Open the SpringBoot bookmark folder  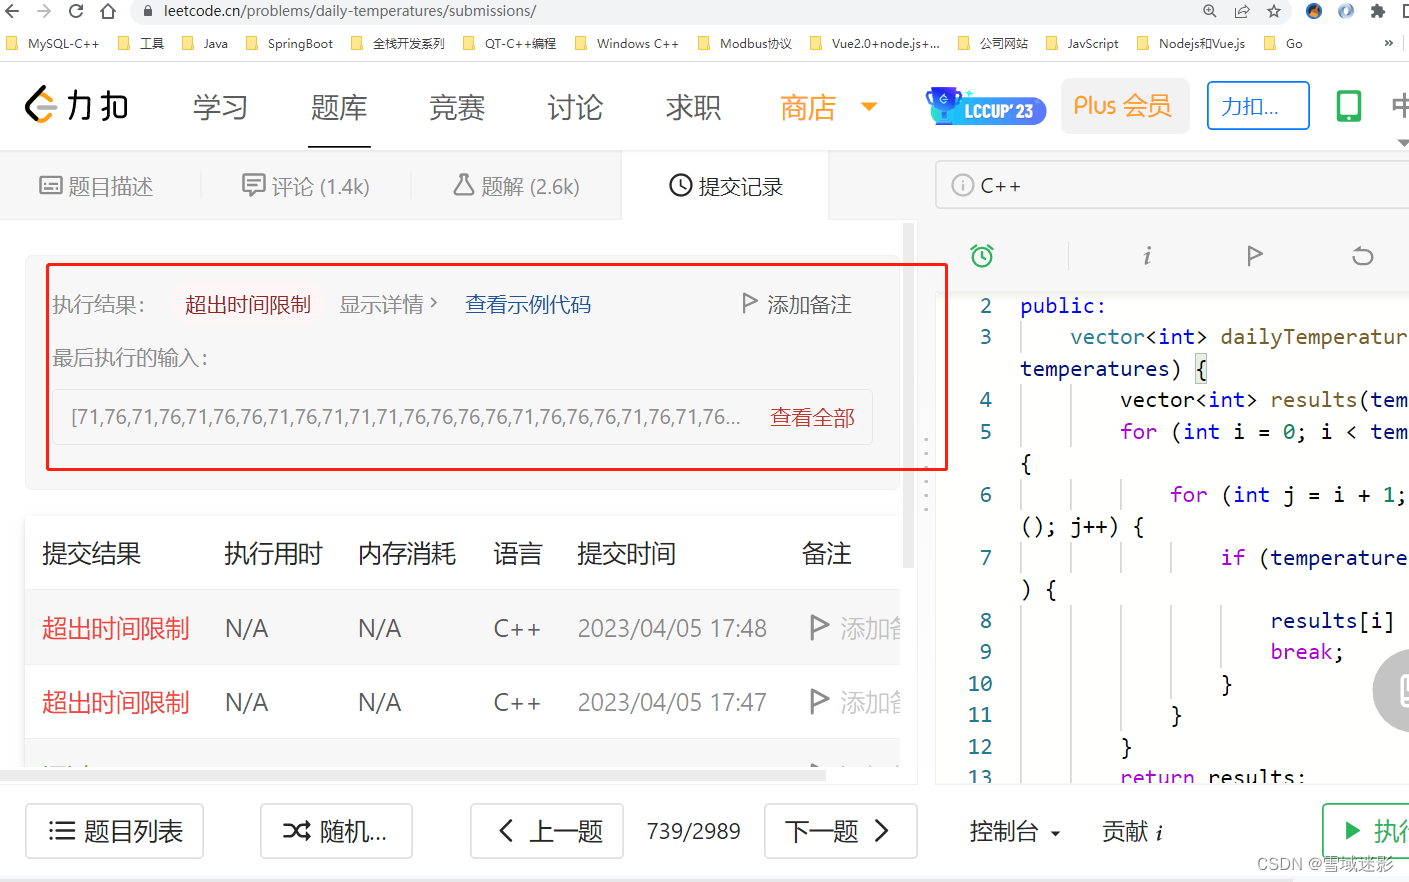290,43
